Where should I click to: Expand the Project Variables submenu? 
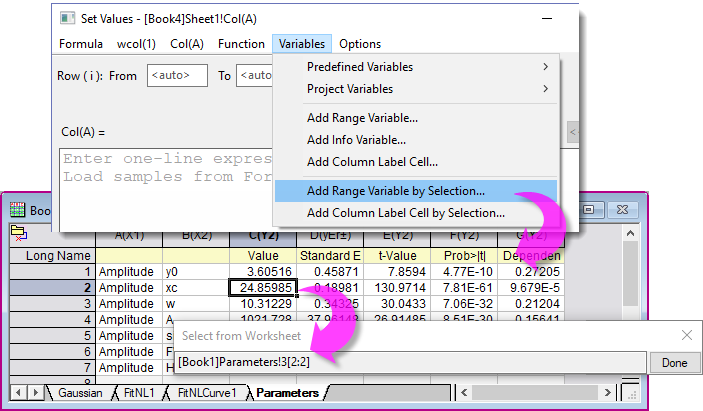tap(545, 89)
